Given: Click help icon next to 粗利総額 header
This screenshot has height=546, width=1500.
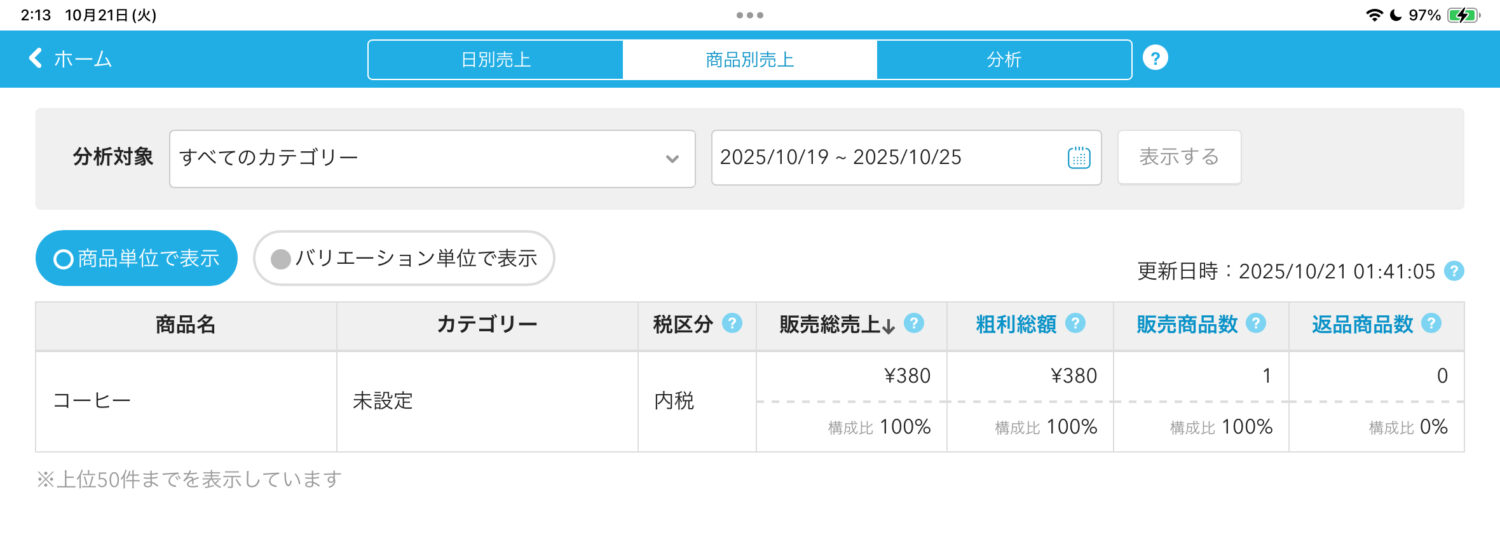Looking at the screenshot, I should click(x=1075, y=323).
